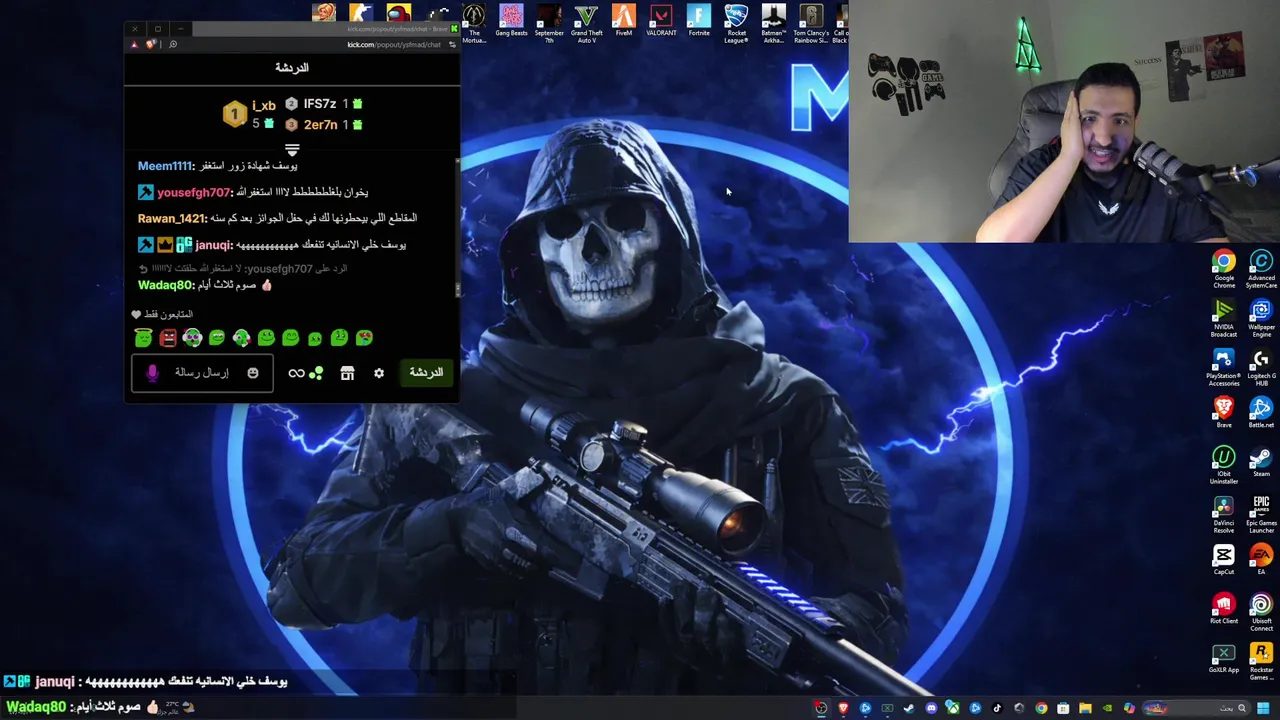Launch DaVinci Resolve desktop shortcut

click(x=1224, y=514)
